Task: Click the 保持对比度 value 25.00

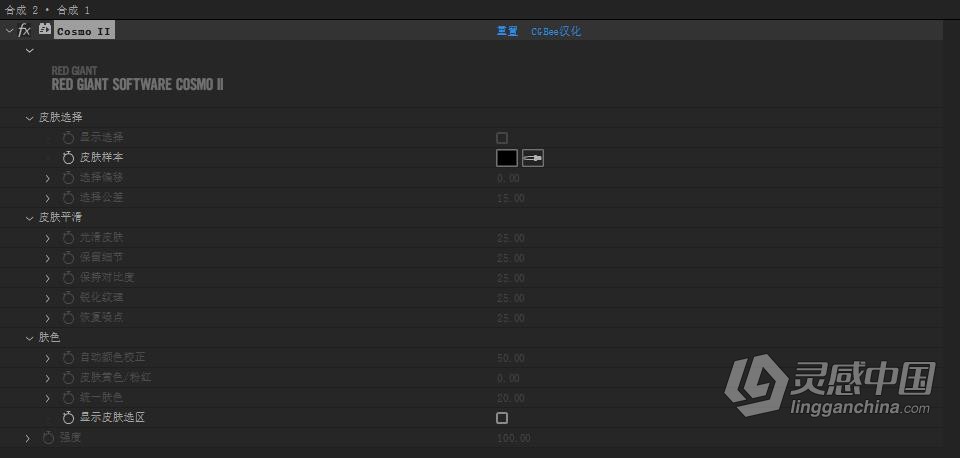Action: 511,278
